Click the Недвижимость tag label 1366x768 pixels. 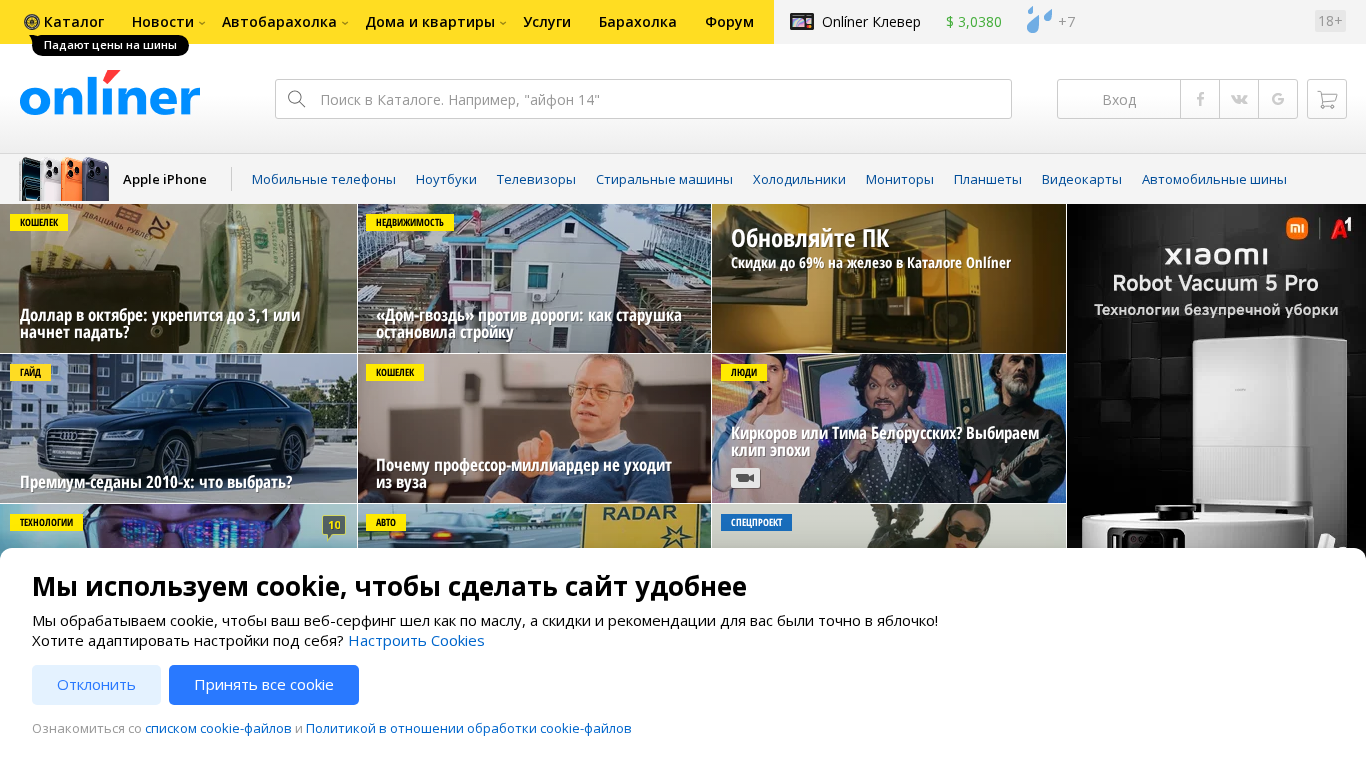[410, 222]
